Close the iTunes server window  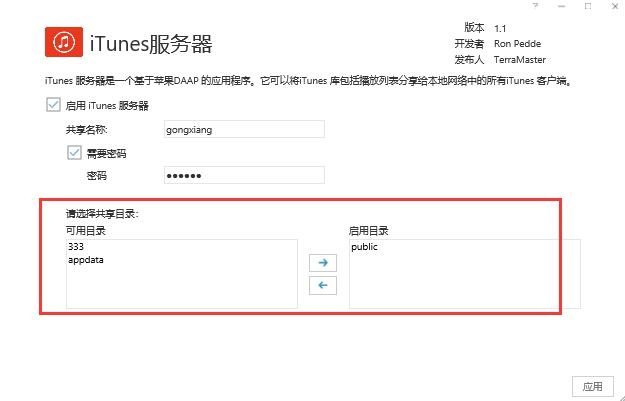[613, 6]
